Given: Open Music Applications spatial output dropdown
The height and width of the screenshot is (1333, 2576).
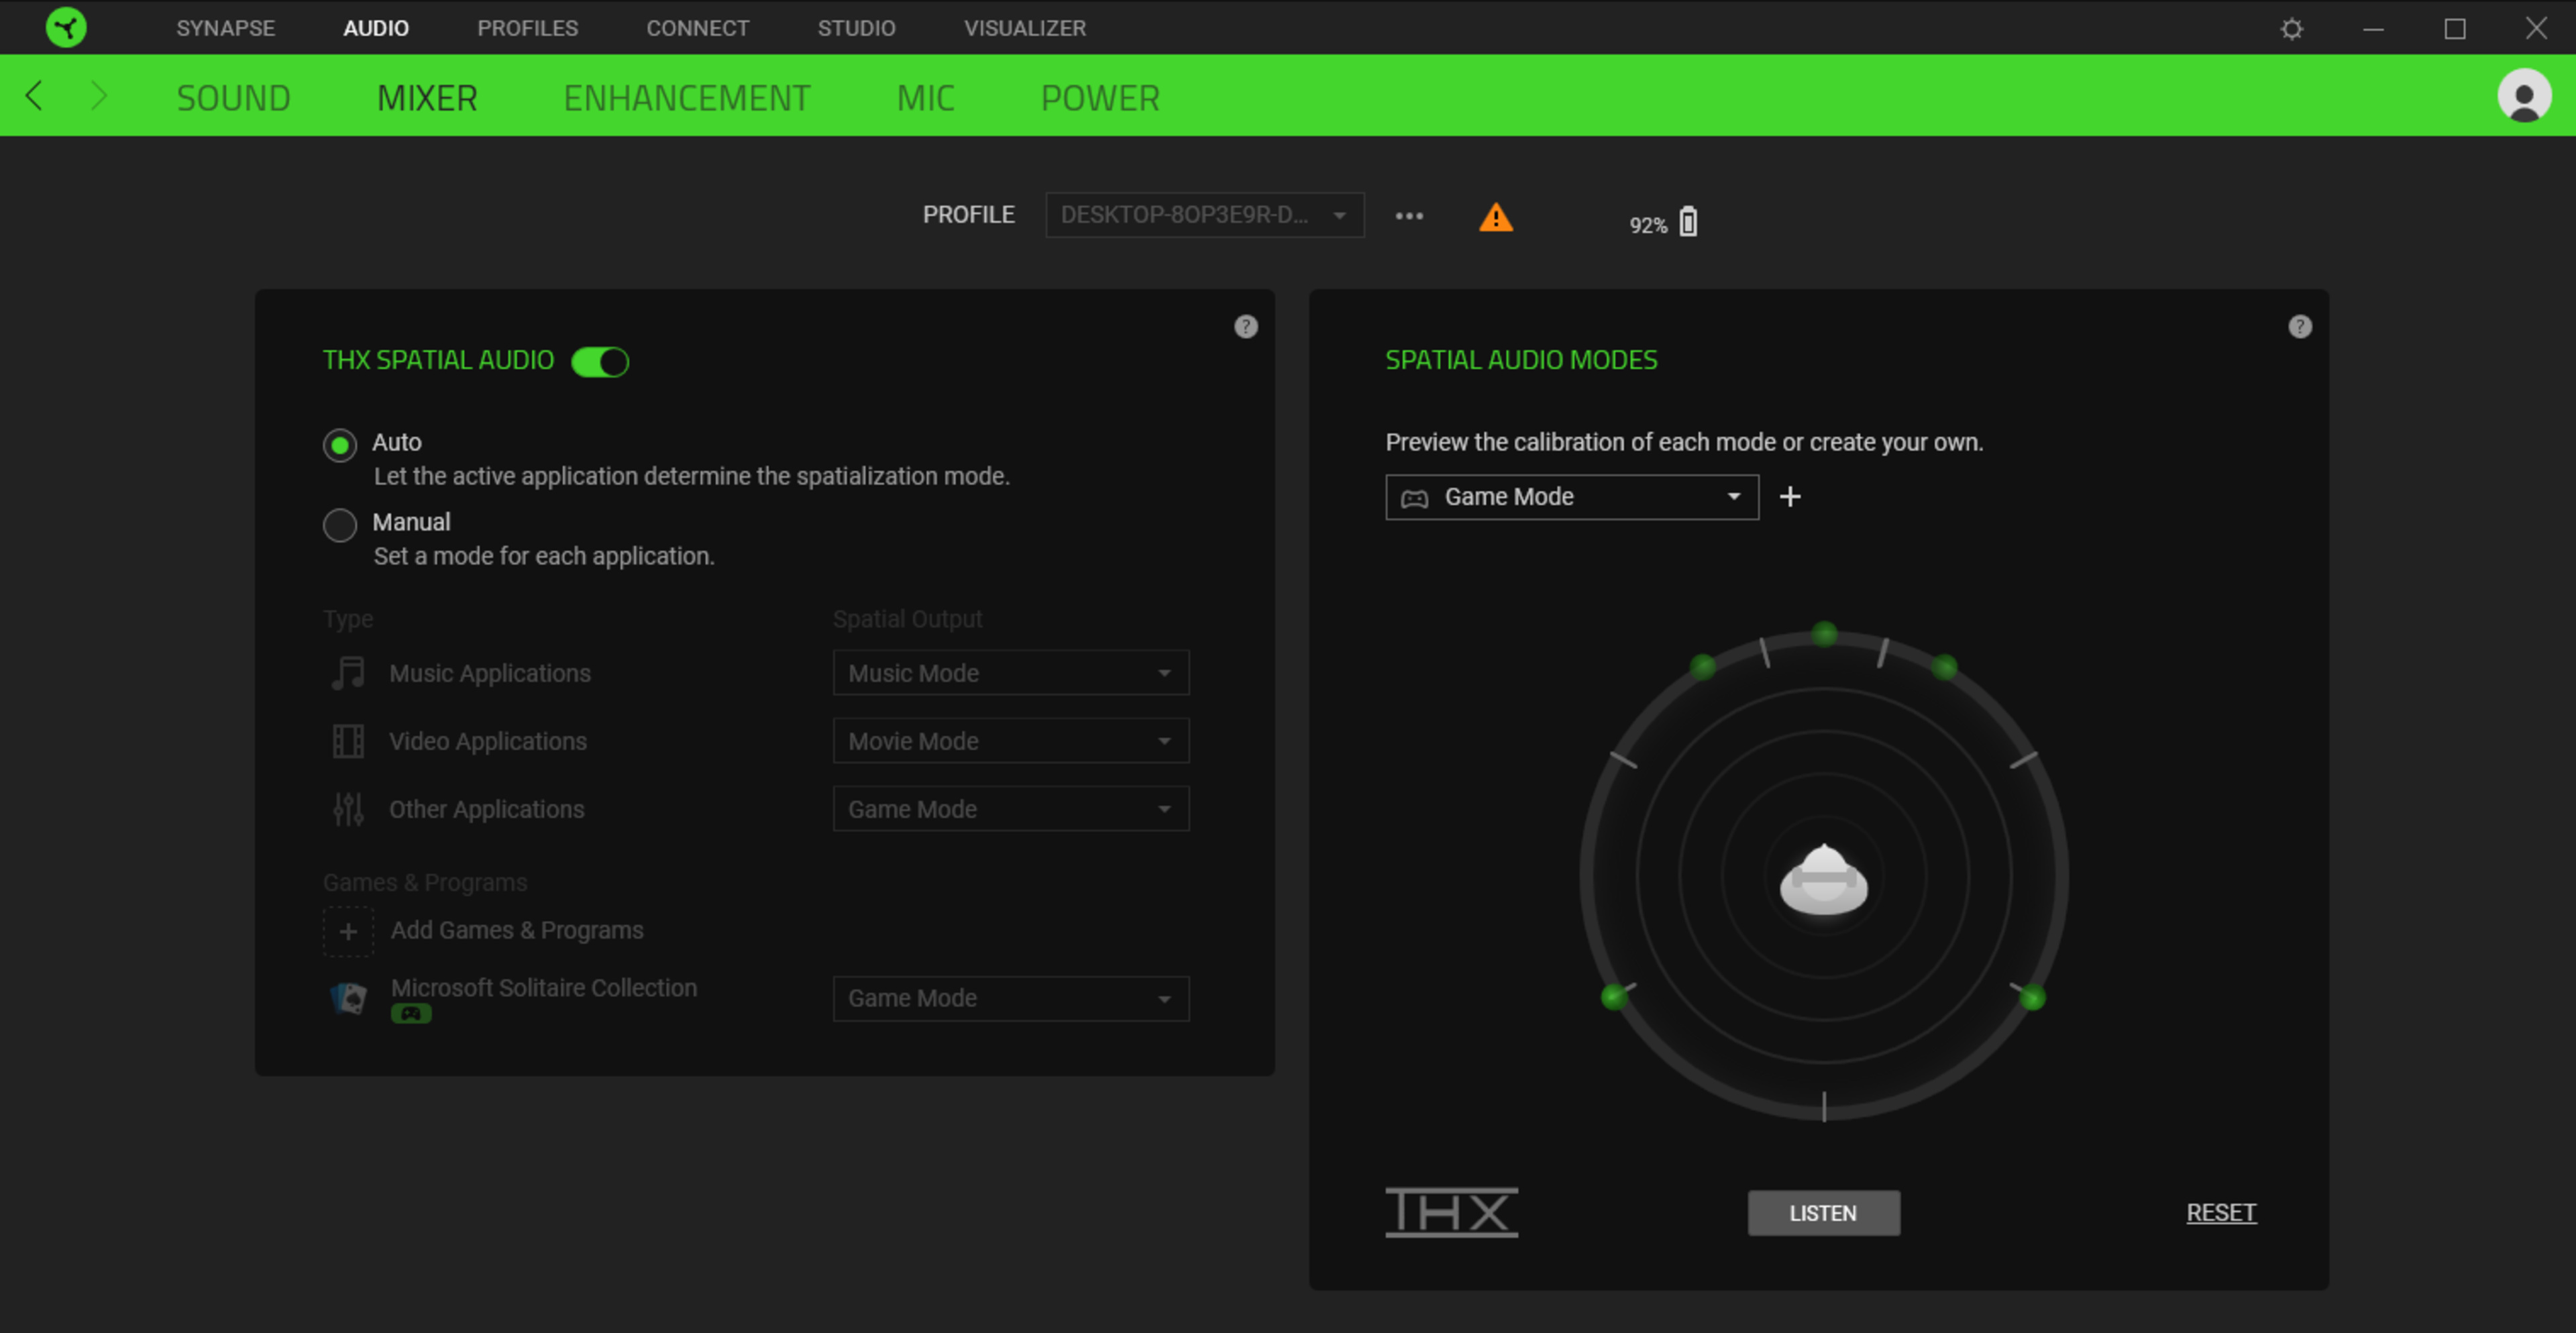Looking at the screenshot, I should (x=1010, y=673).
